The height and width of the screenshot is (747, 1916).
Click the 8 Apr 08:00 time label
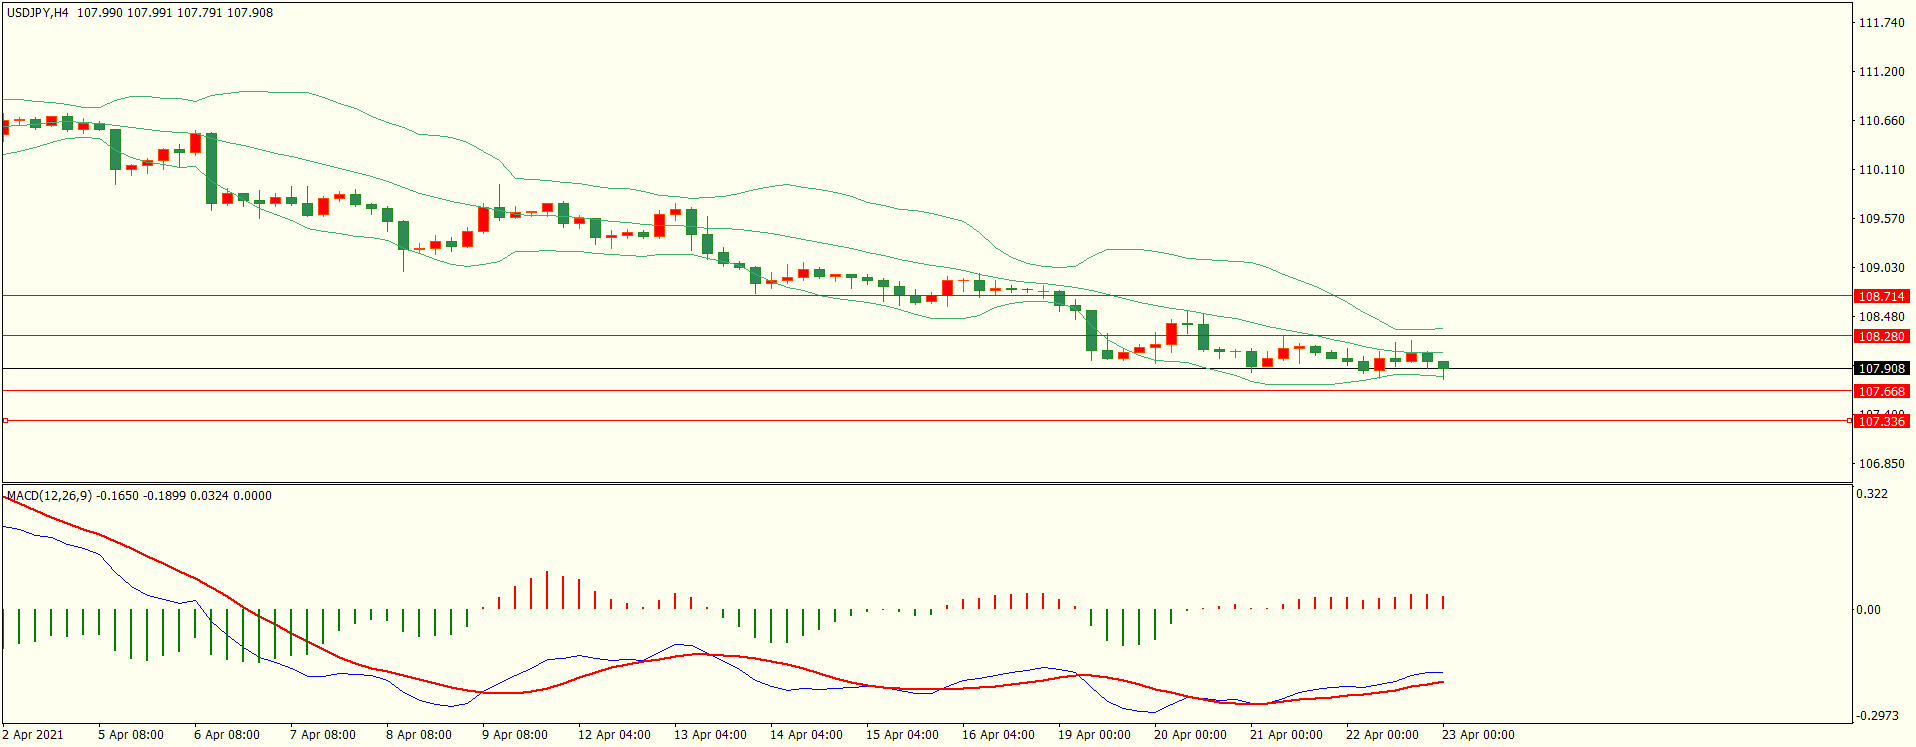pos(419,735)
